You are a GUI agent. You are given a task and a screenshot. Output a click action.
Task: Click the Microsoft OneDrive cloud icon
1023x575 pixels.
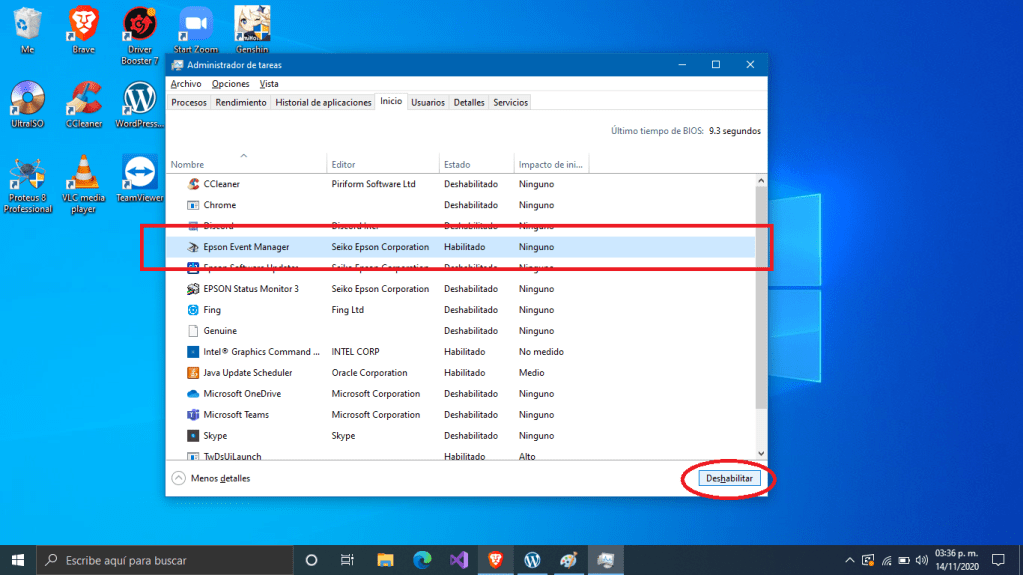click(x=194, y=394)
